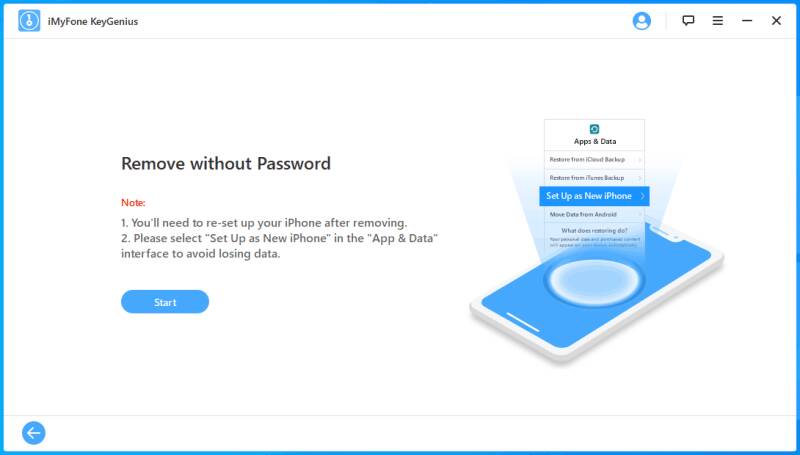Open the user account profile icon
The width and height of the screenshot is (800, 455).
click(x=641, y=21)
